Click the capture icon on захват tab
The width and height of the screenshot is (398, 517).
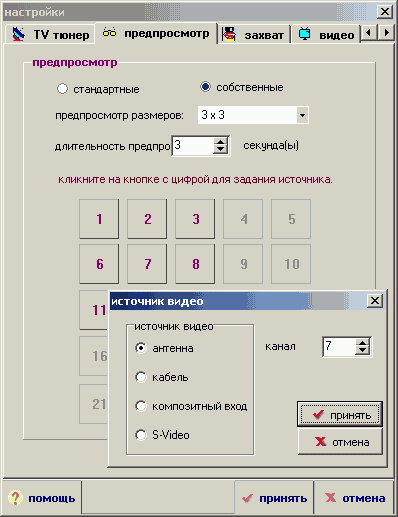[x=229, y=35]
